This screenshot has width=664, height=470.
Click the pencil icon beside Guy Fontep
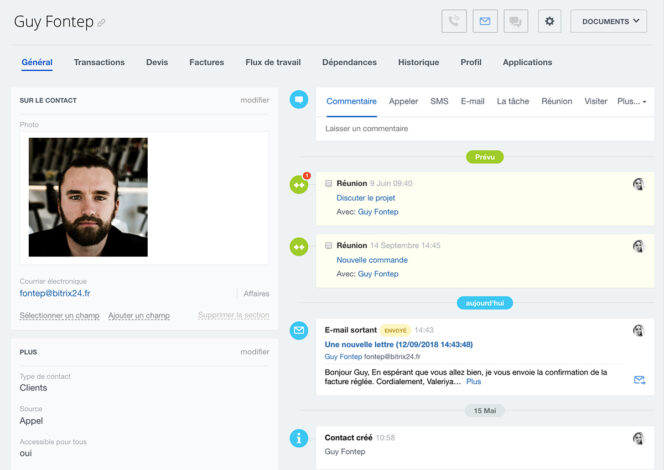click(101, 23)
